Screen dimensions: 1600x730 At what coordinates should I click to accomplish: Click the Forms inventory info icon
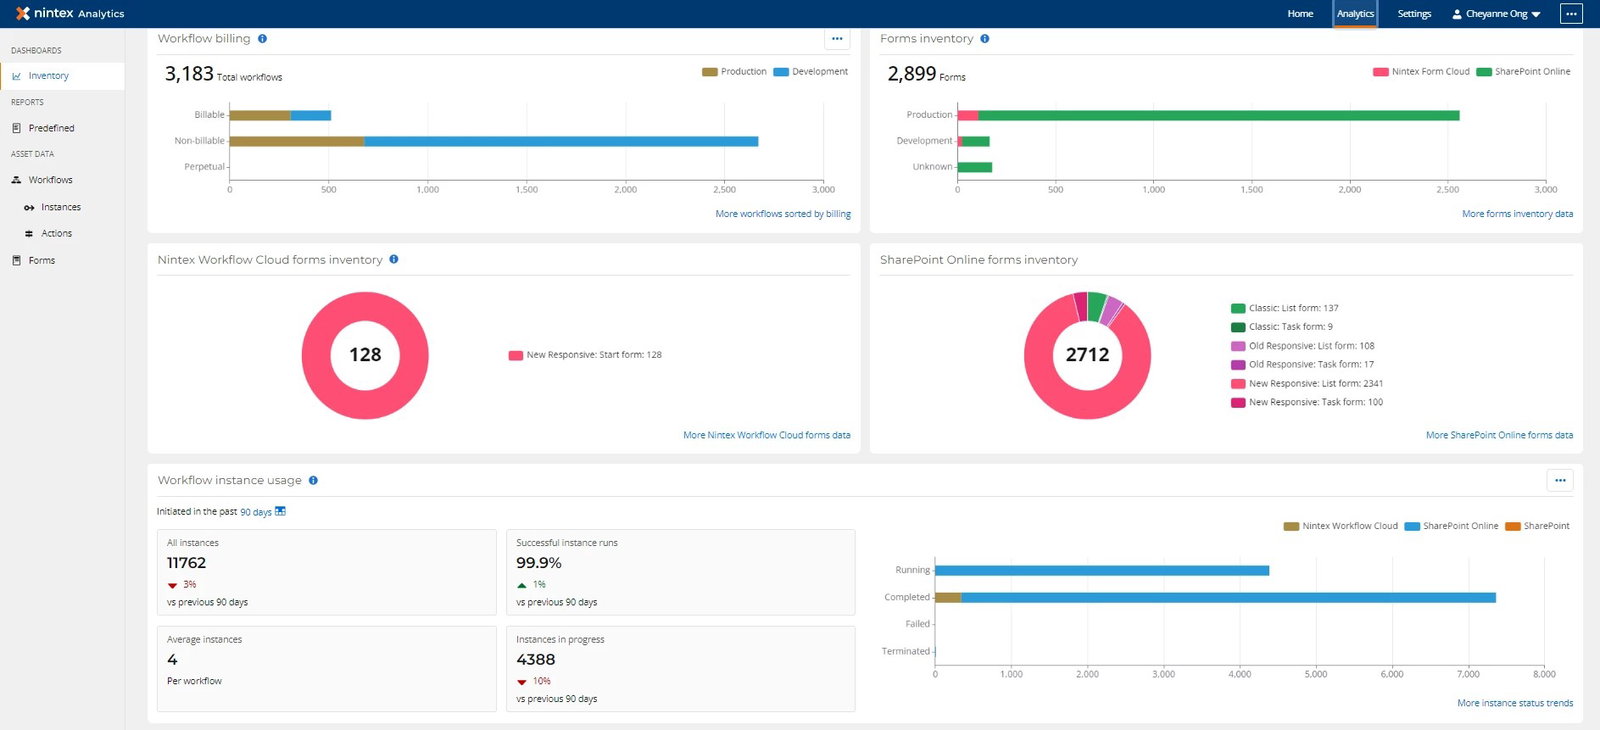pos(985,39)
